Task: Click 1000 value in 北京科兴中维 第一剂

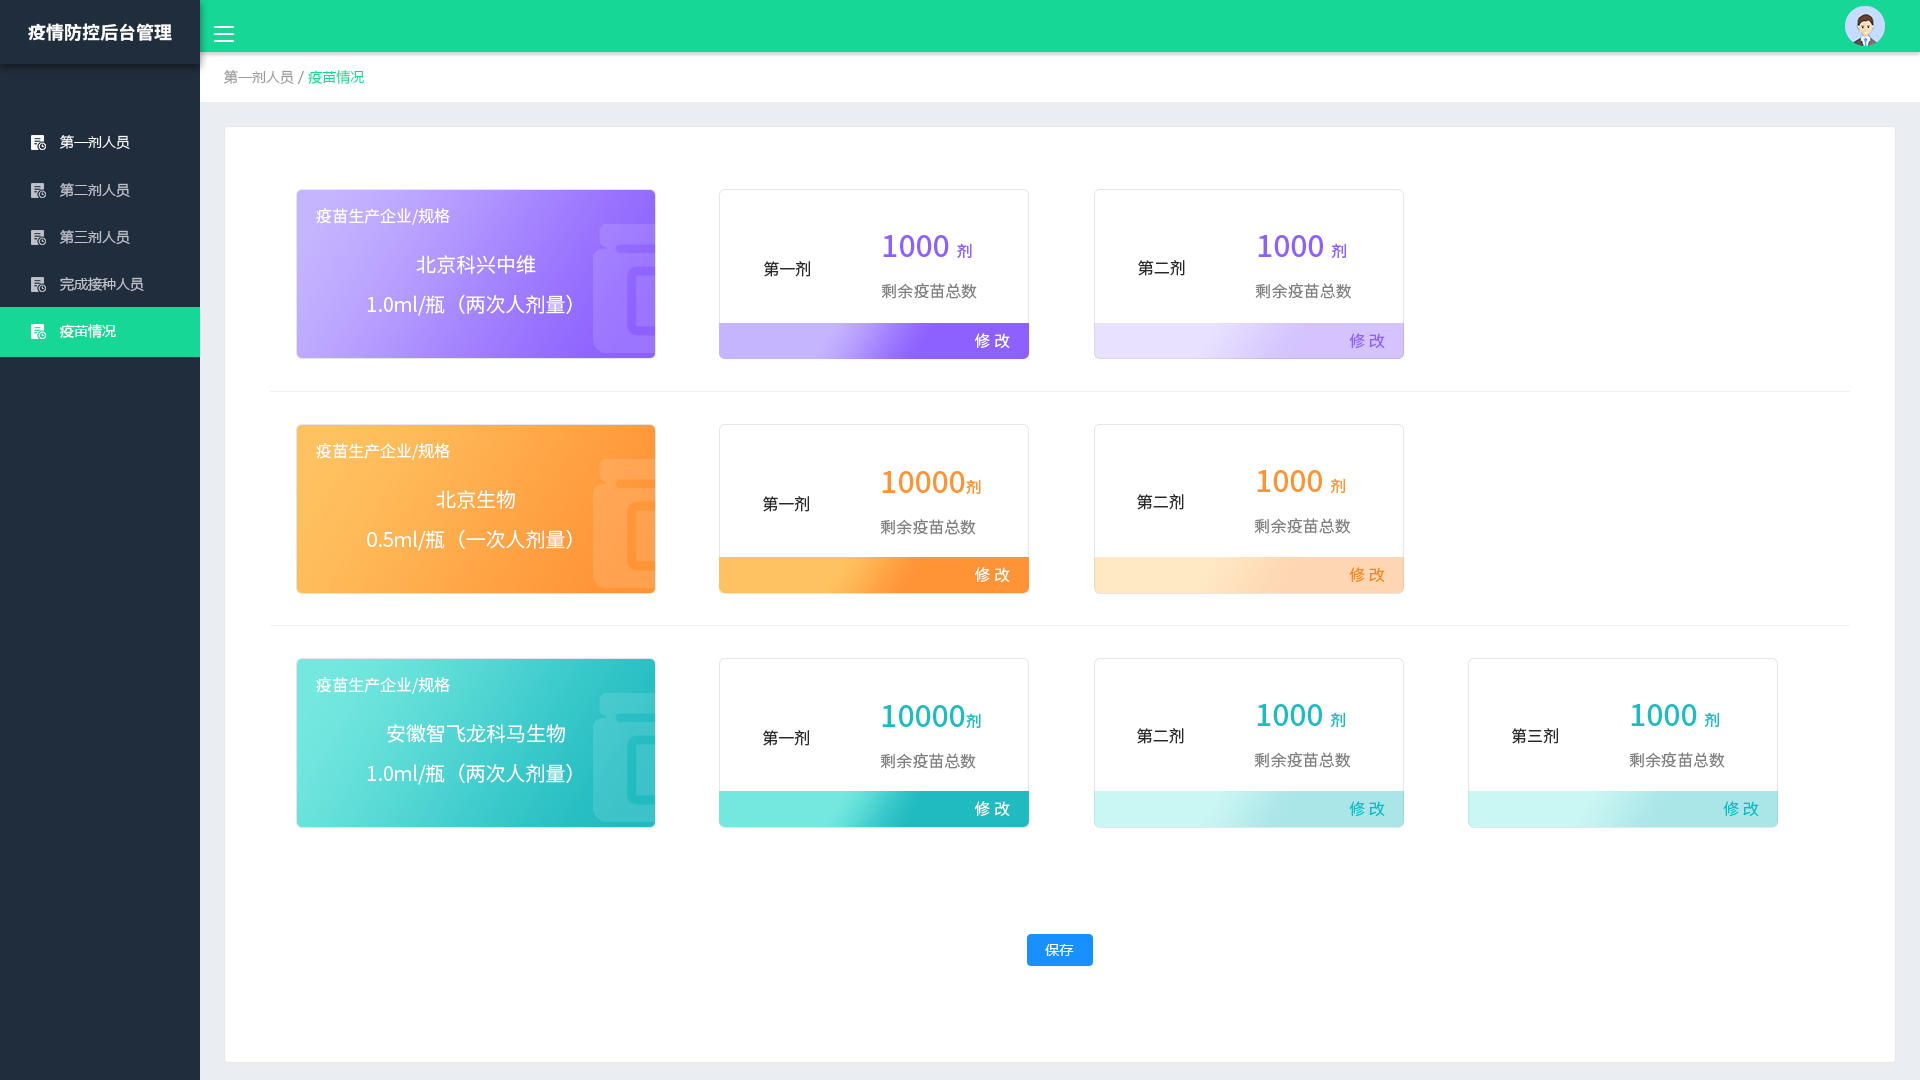Action: pos(915,246)
